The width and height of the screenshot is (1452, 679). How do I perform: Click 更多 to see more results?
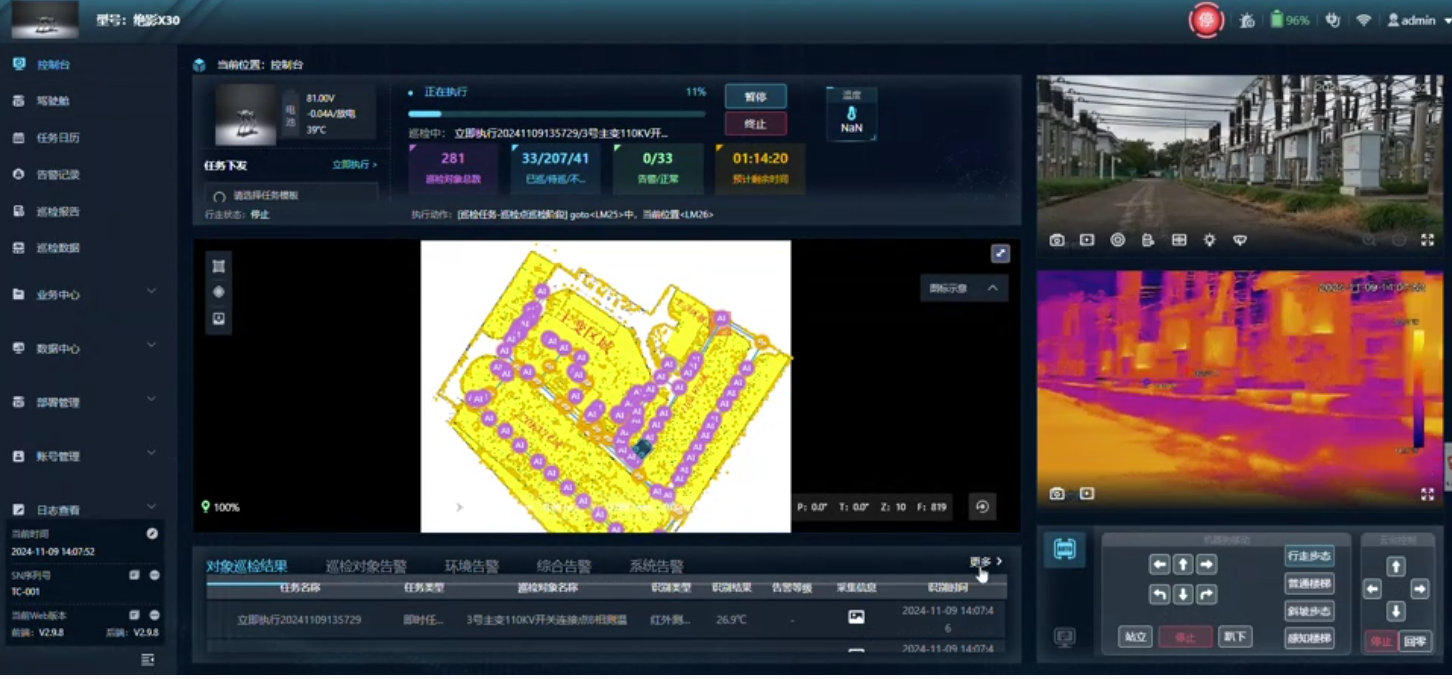[x=985, y=562]
